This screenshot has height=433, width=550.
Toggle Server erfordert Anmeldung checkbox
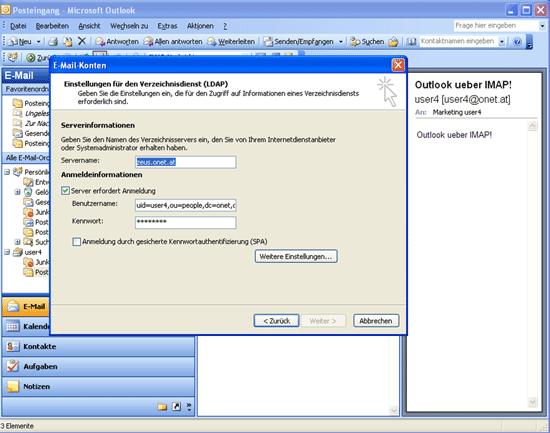(x=65, y=191)
